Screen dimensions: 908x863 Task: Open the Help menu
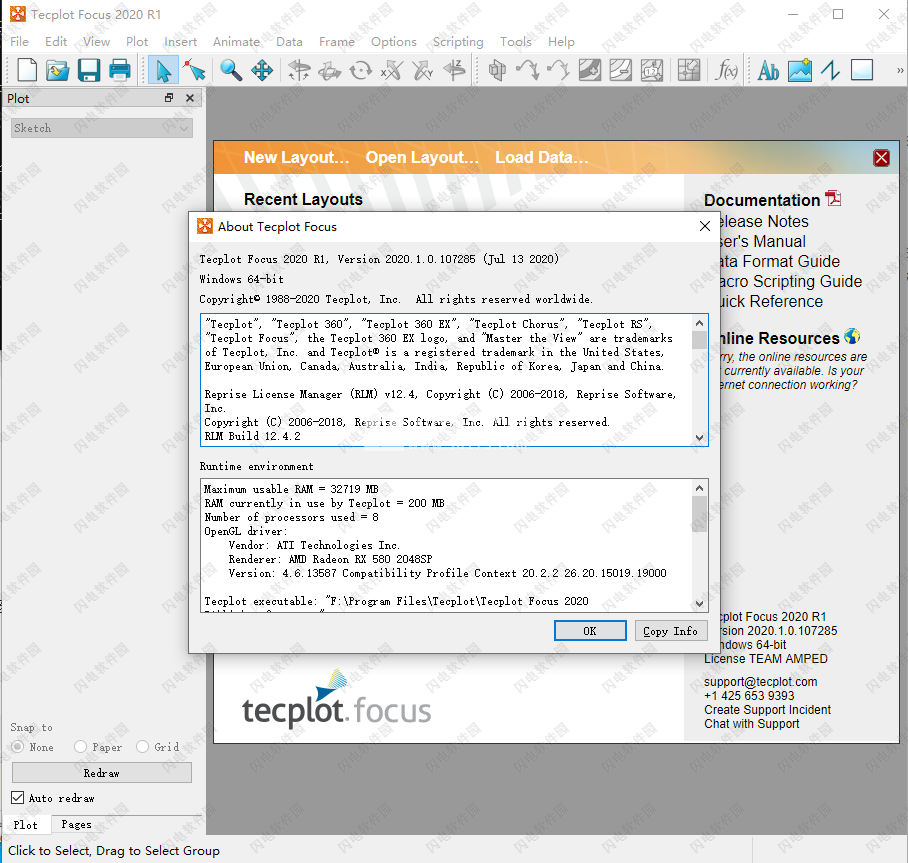pos(561,42)
